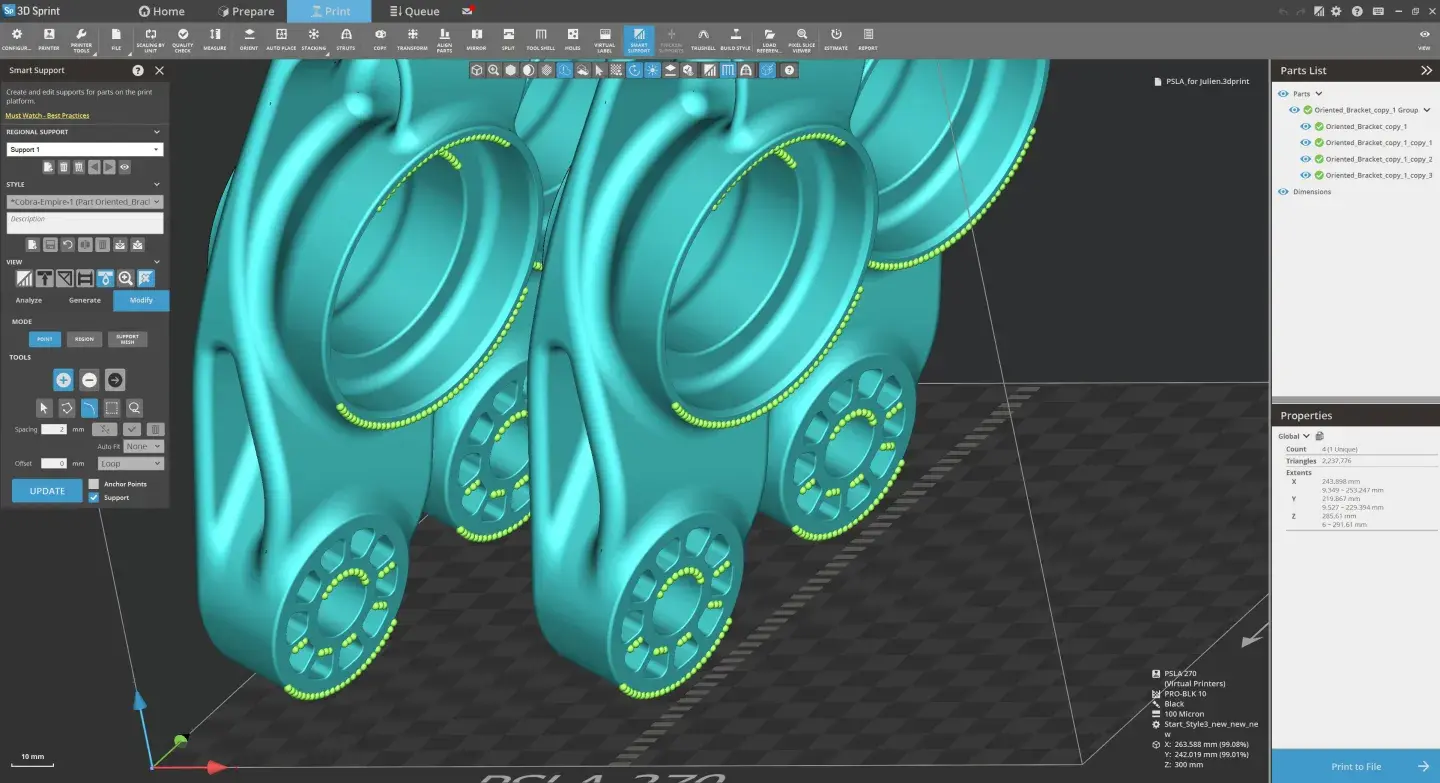The height and width of the screenshot is (783, 1440).
Task: Collapse the View section chevron
Action: pyautogui.click(x=157, y=262)
